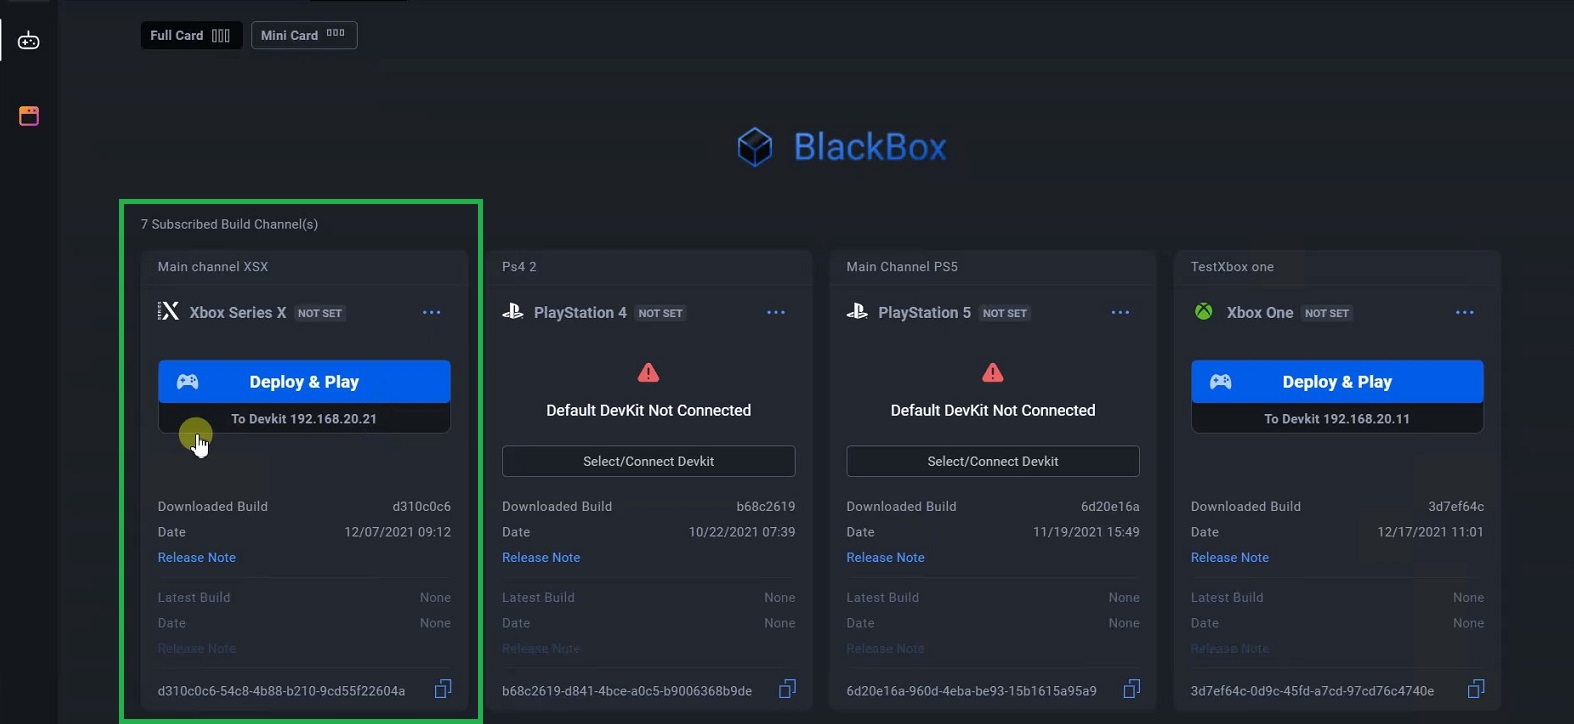
Task: Click NOT SET badge on PlayStation 5
Action: point(1005,313)
